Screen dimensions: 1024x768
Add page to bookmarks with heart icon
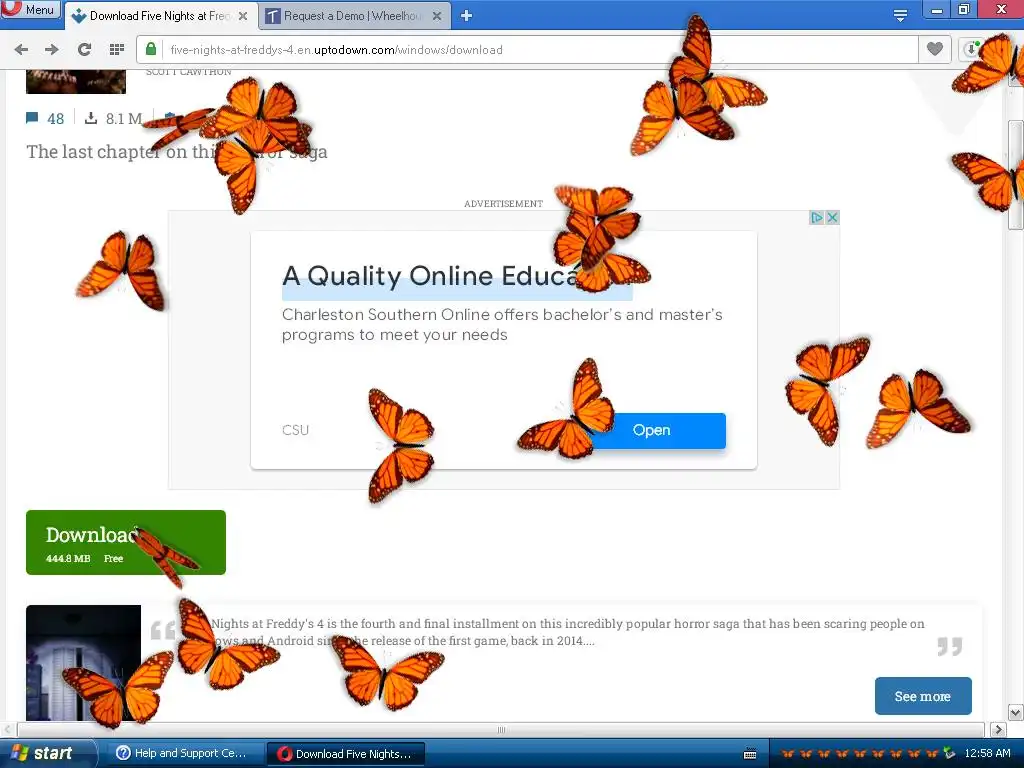(935, 49)
